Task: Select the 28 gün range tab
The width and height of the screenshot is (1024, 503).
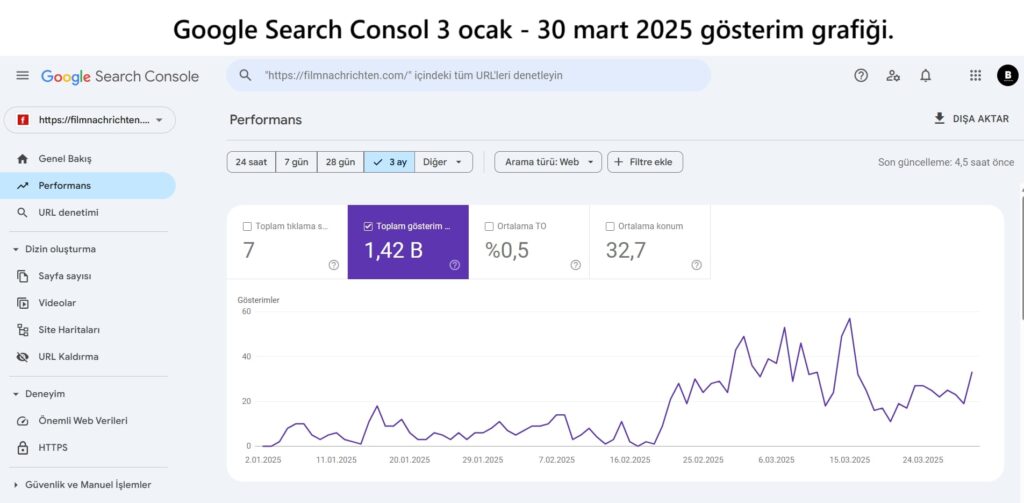Action: pyautogui.click(x=340, y=162)
